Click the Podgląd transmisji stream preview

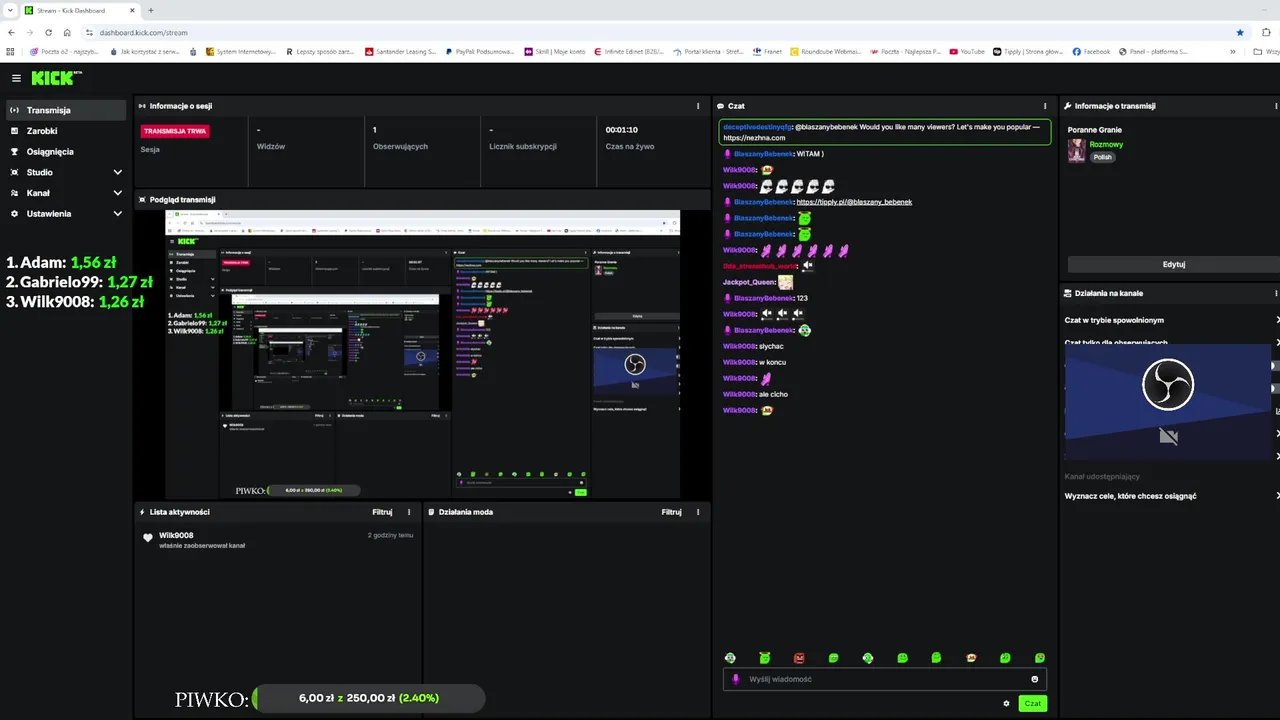(422, 354)
